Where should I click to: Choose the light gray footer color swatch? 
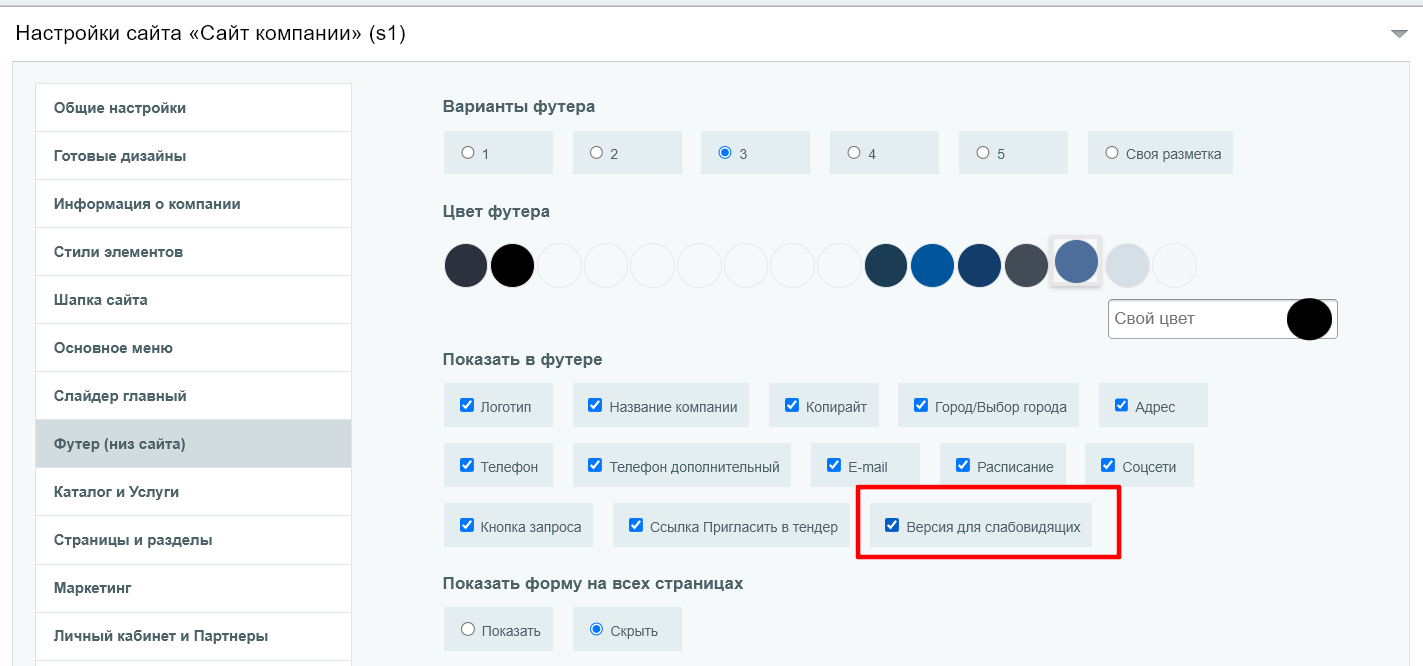(x=1127, y=266)
